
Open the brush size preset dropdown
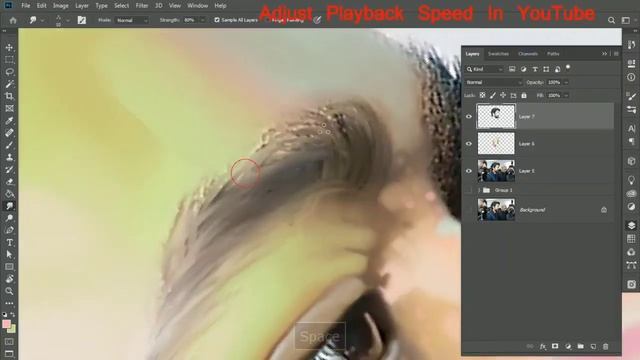pyautogui.click(x=68, y=20)
